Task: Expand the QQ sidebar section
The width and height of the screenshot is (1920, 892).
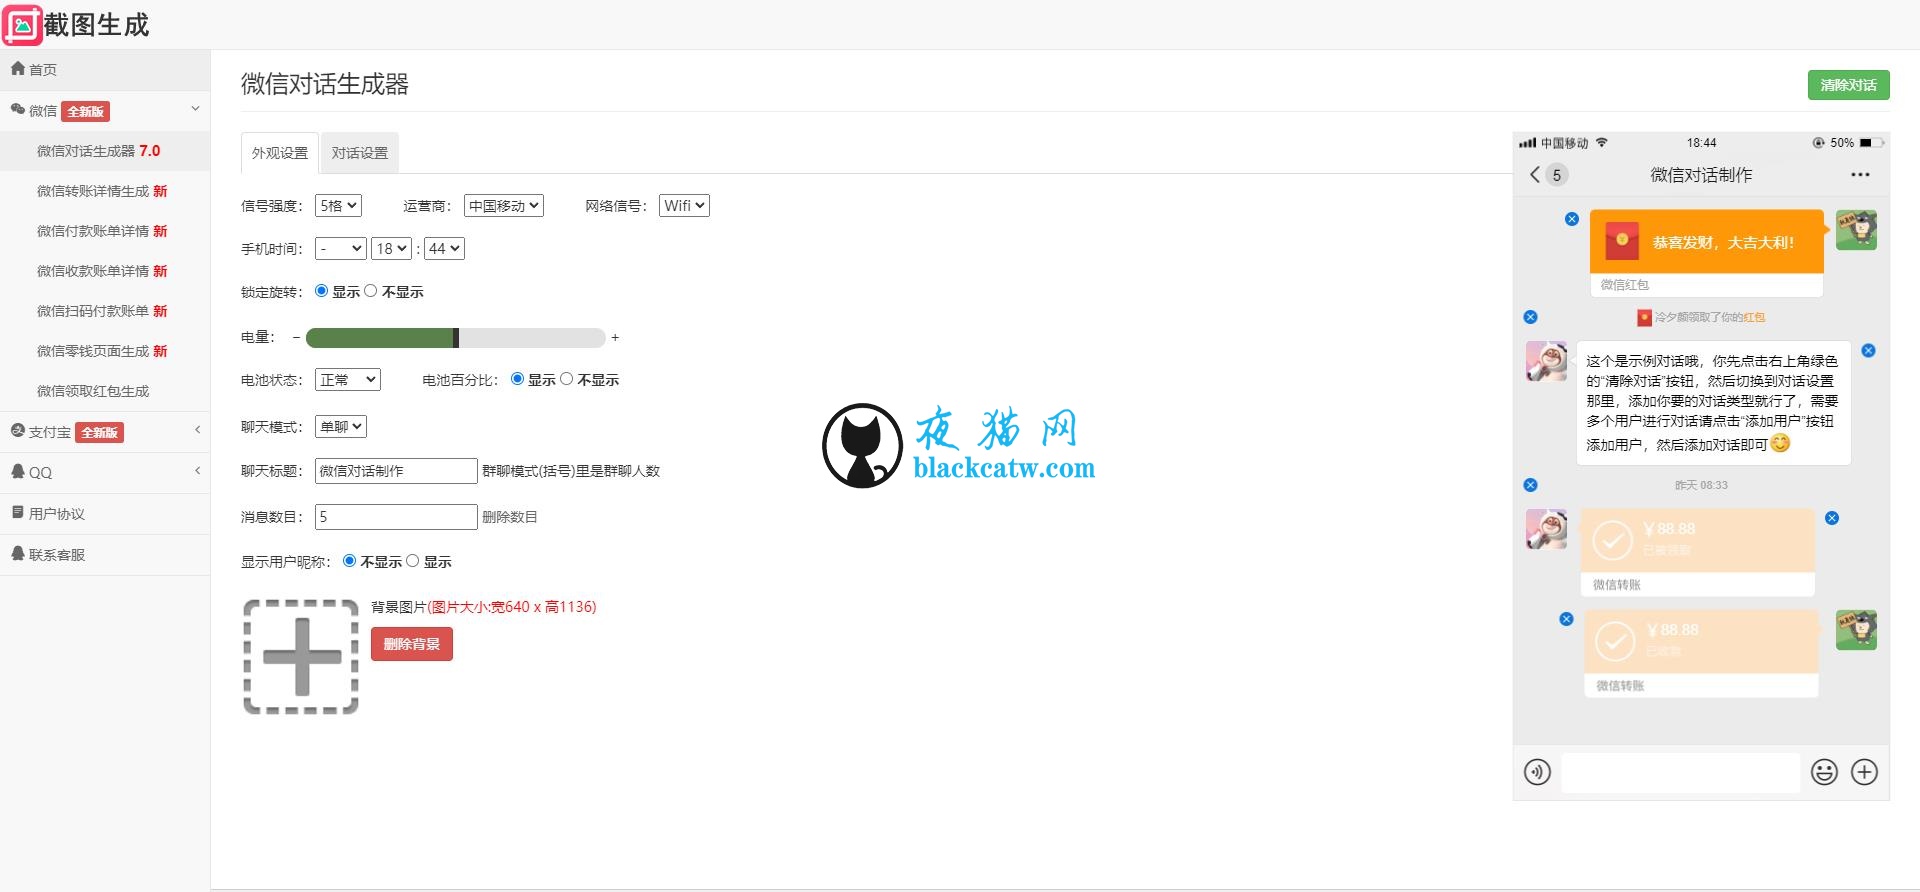Action: click(105, 472)
